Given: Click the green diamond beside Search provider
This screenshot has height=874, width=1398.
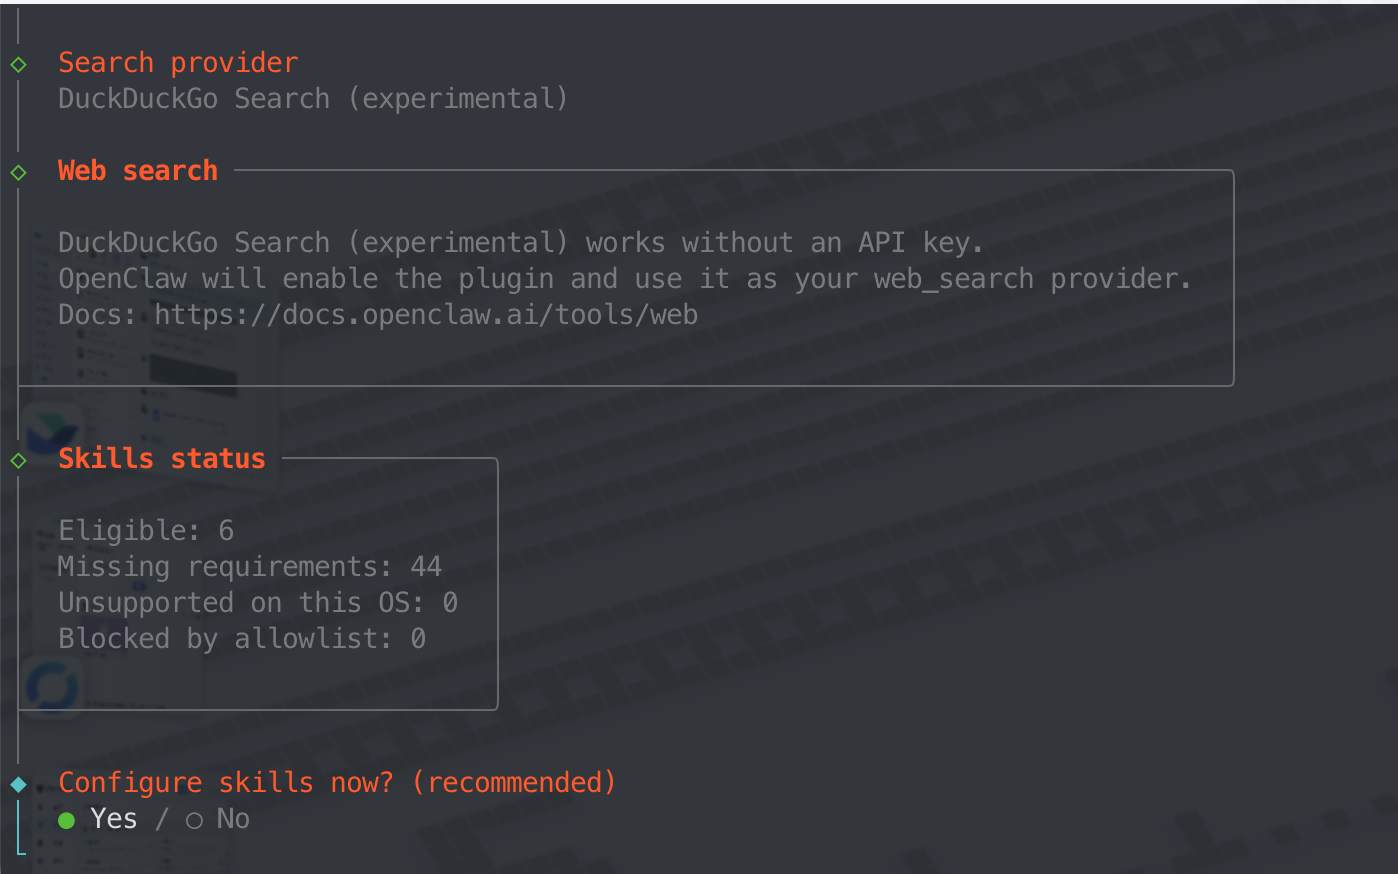Looking at the screenshot, I should pyautogui.click(x=18, y=64).
